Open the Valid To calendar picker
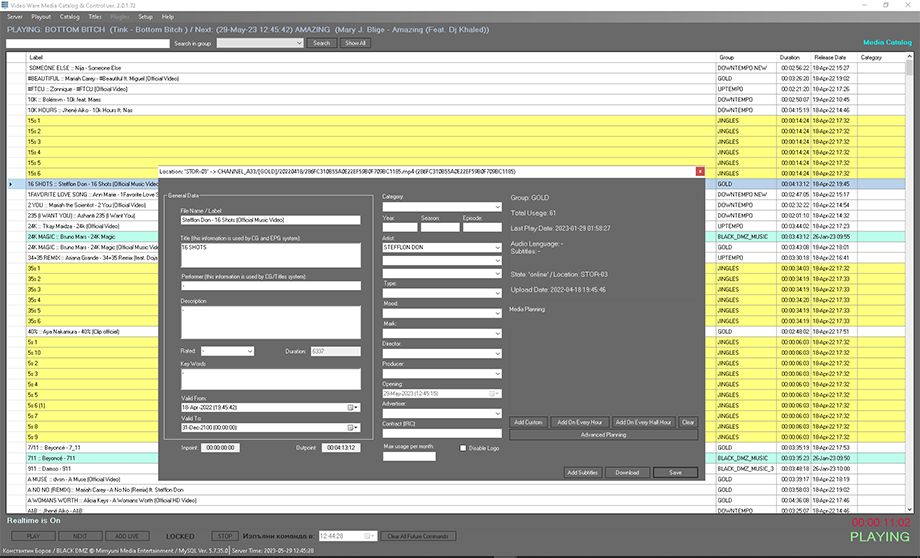 tap(352, 428)
